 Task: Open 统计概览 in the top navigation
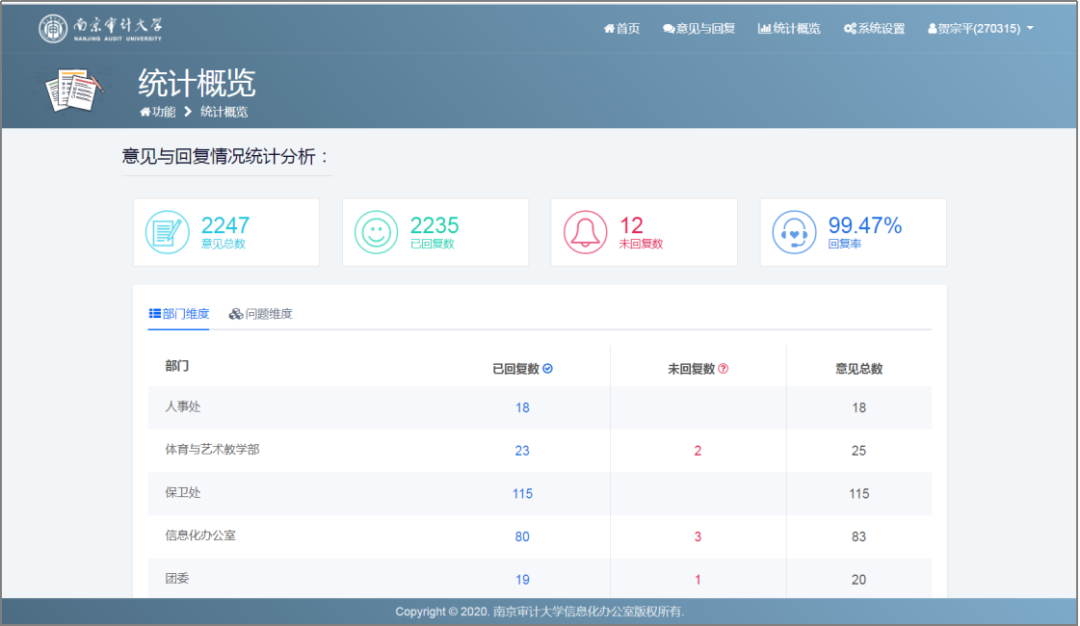click(x=789, y=29)
